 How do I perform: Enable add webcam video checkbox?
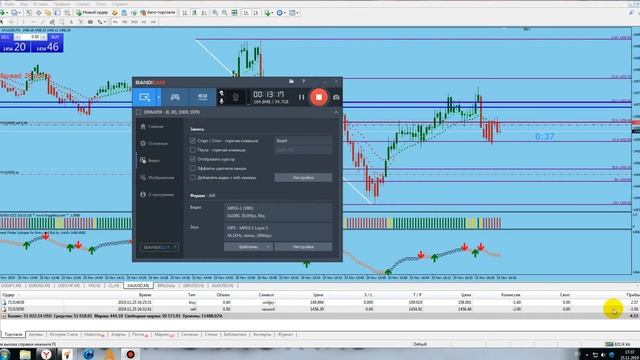(193, 178)
